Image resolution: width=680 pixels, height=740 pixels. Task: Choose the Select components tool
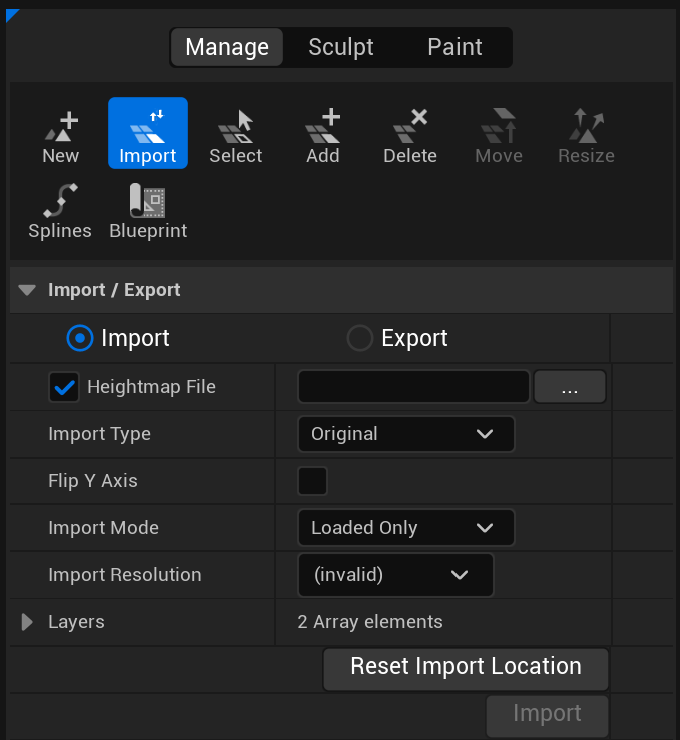click(x=235, y=137)
